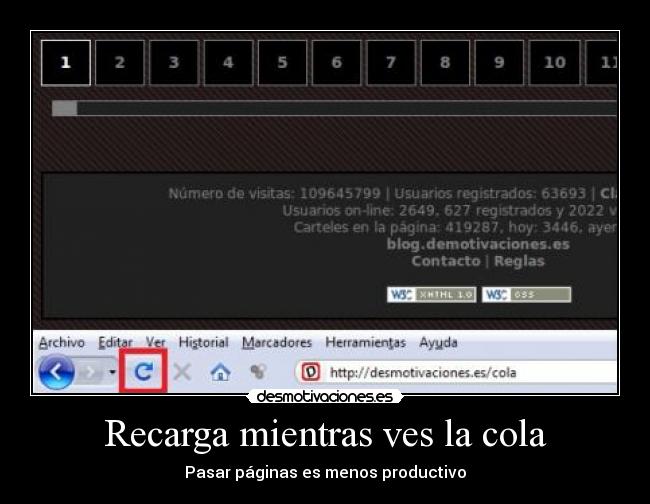Image resolution: width=650 pixels, height=504 pixels.
Task: Reload the page with the refresh icon
Action: point(143,371)
